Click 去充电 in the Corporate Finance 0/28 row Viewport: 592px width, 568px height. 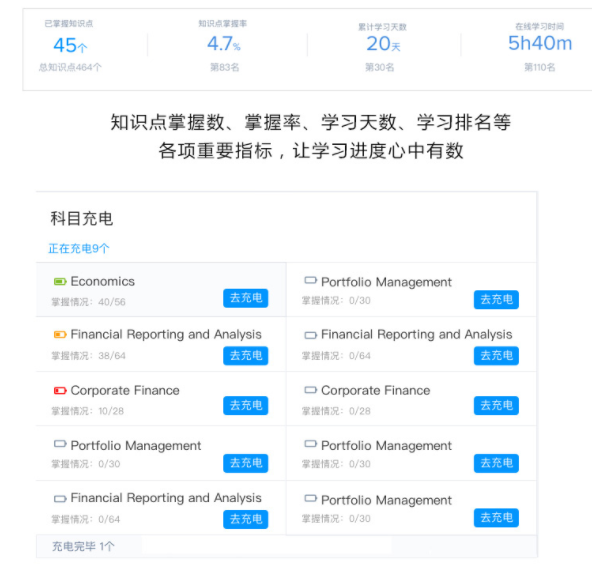pyautogui.click(x=496, y=406)
